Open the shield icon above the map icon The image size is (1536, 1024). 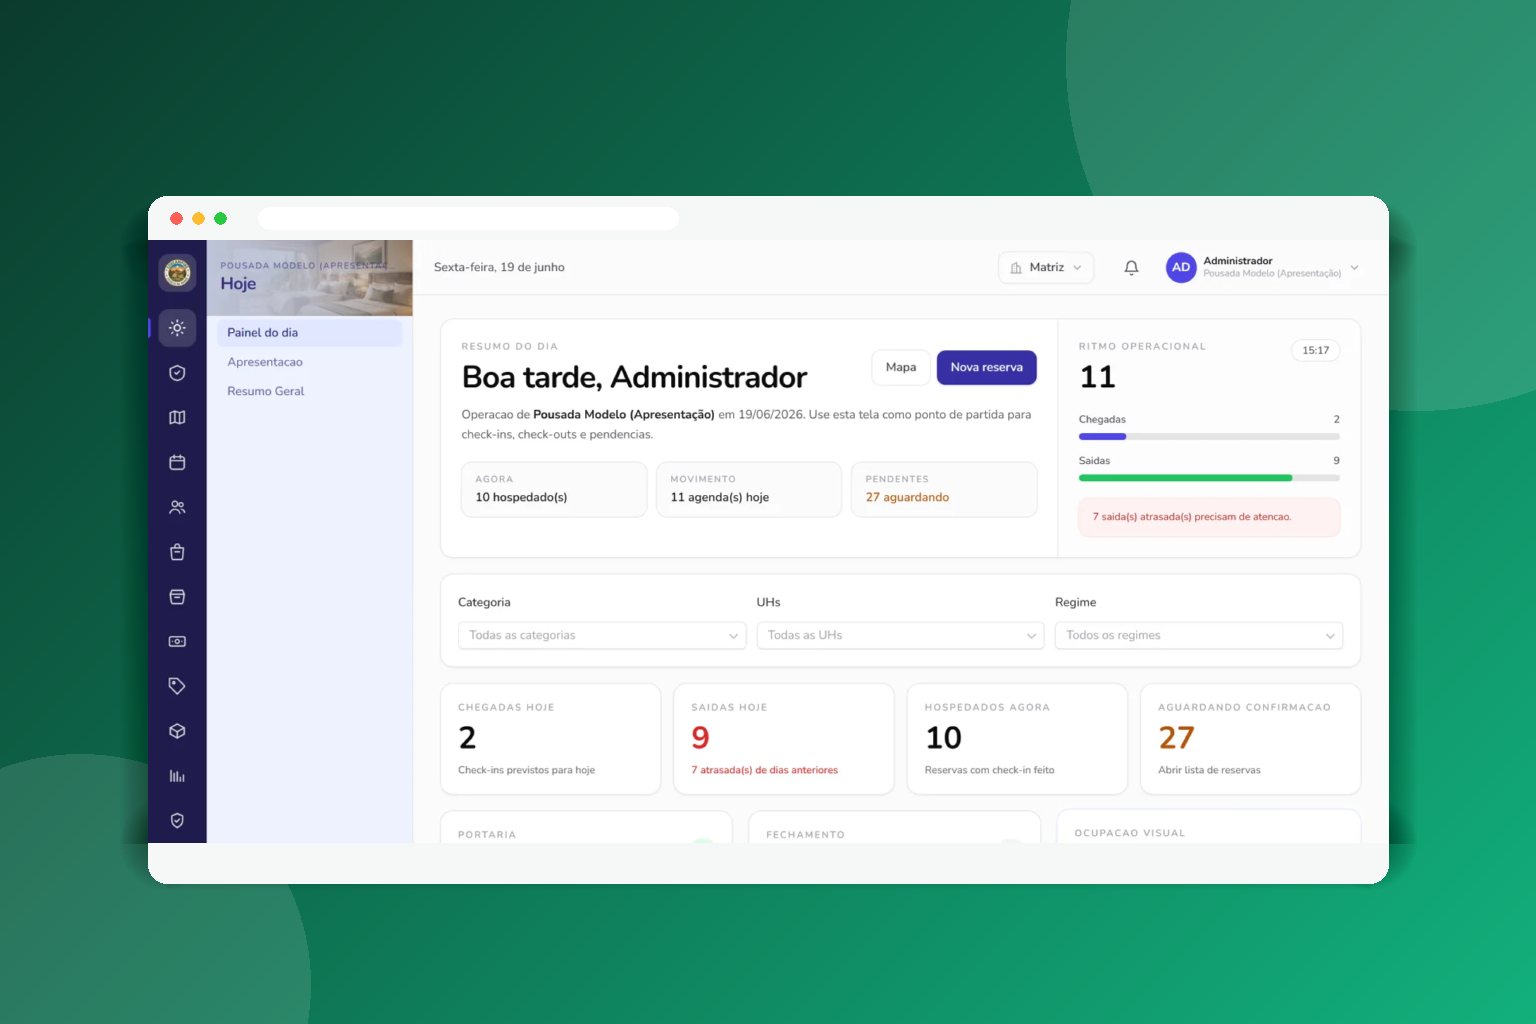(177, 373)
